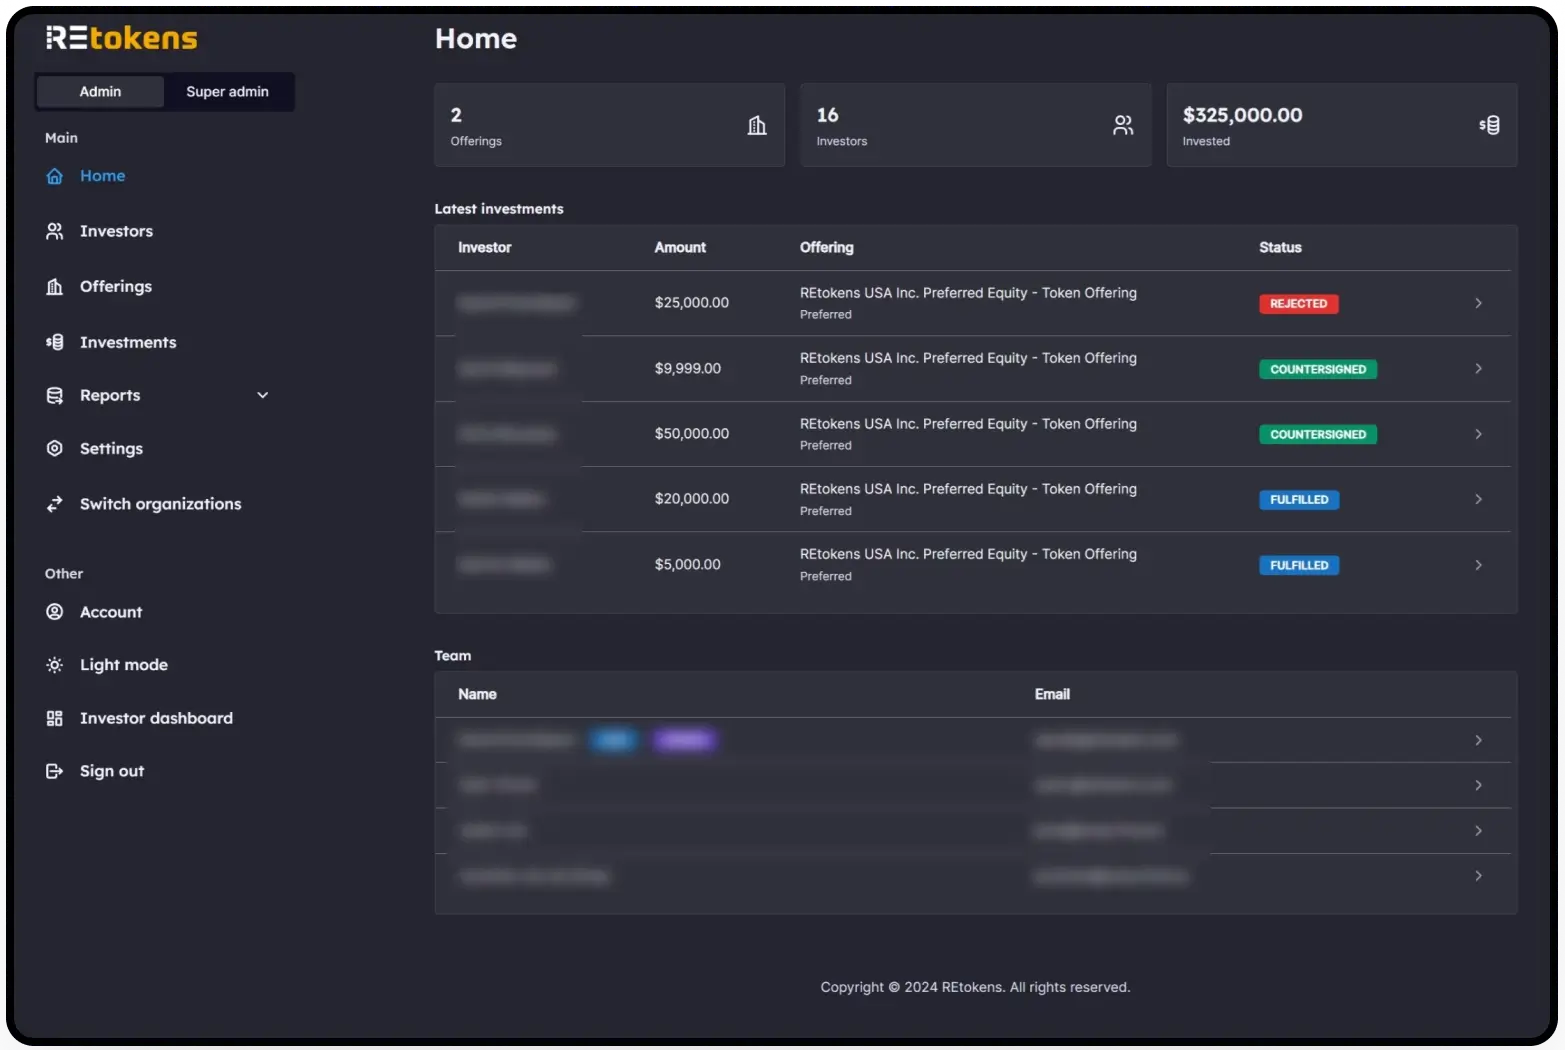The width and height of the screenshot is (1565, 1050).
Task: Open the 16 Investors summary card
Action: [x=976, y=125]
